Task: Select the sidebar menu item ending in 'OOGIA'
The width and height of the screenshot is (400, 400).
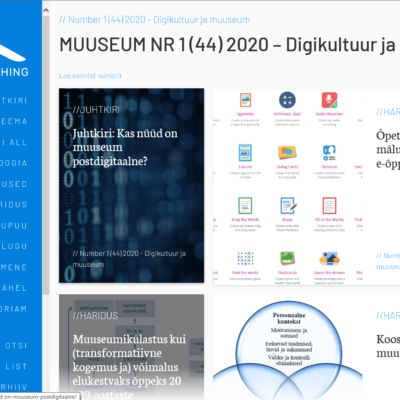Action: [13, 163]
